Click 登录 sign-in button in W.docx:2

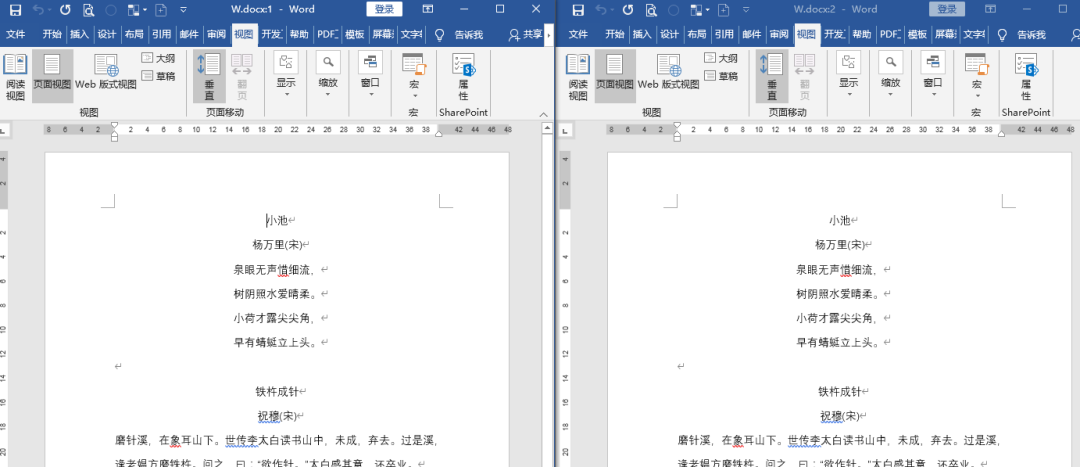(x=947, y=9)
